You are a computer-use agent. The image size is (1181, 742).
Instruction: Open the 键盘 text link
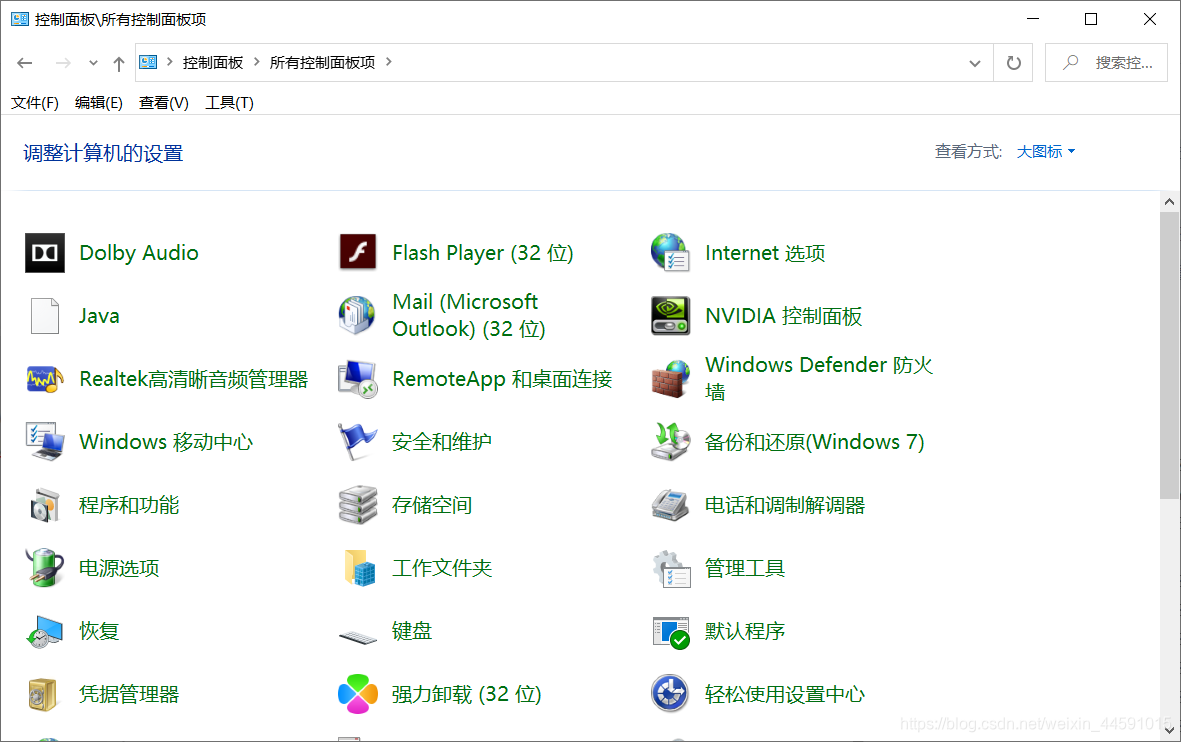[x=411, y=631]
